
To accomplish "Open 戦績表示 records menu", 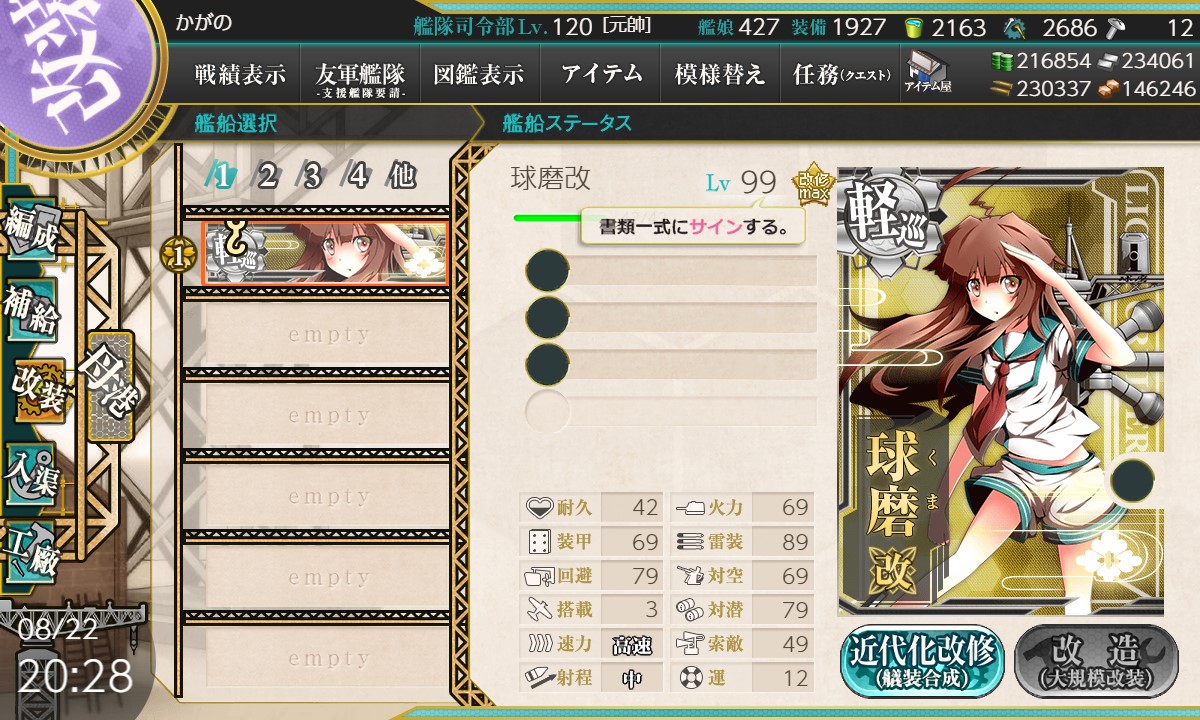I will (240, 74).
